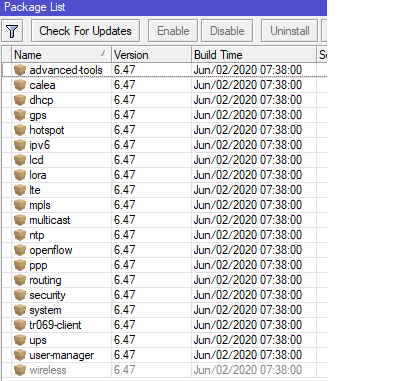Select the multicast package name
Viewport: 396px width, 381px height.
[x=50, y=220]
